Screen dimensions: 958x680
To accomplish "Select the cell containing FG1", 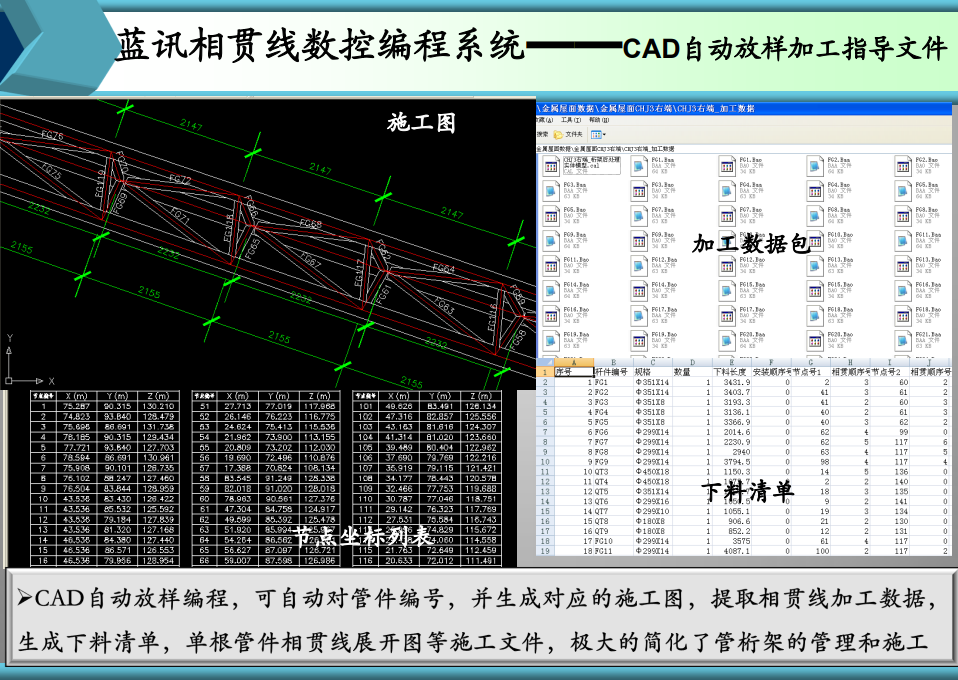I will (x=600, y=382).
